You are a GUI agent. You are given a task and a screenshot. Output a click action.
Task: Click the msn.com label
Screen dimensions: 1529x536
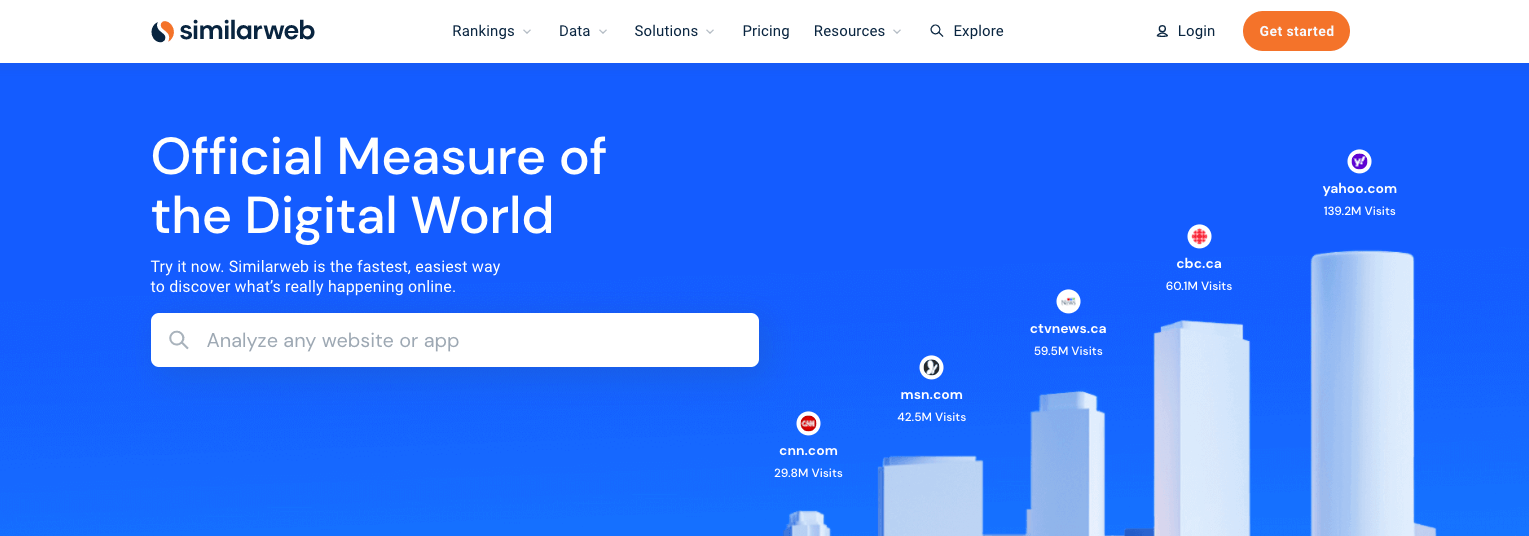931,394
